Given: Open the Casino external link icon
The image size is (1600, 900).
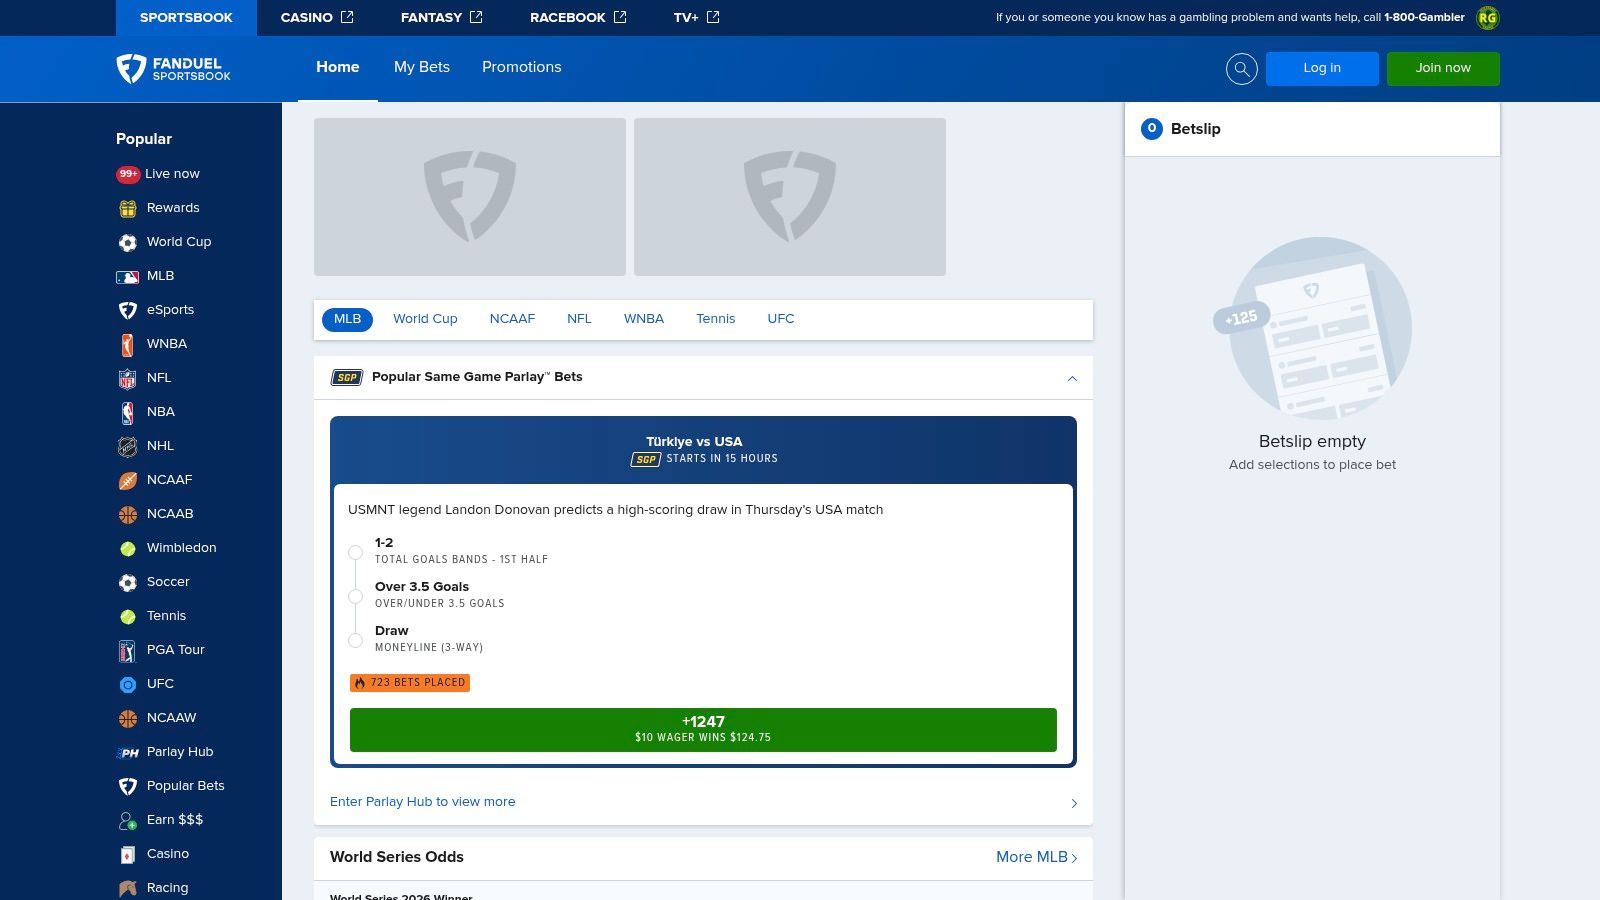Looking at the screenshot, I should pyautogui.click(x=347, y=17).
